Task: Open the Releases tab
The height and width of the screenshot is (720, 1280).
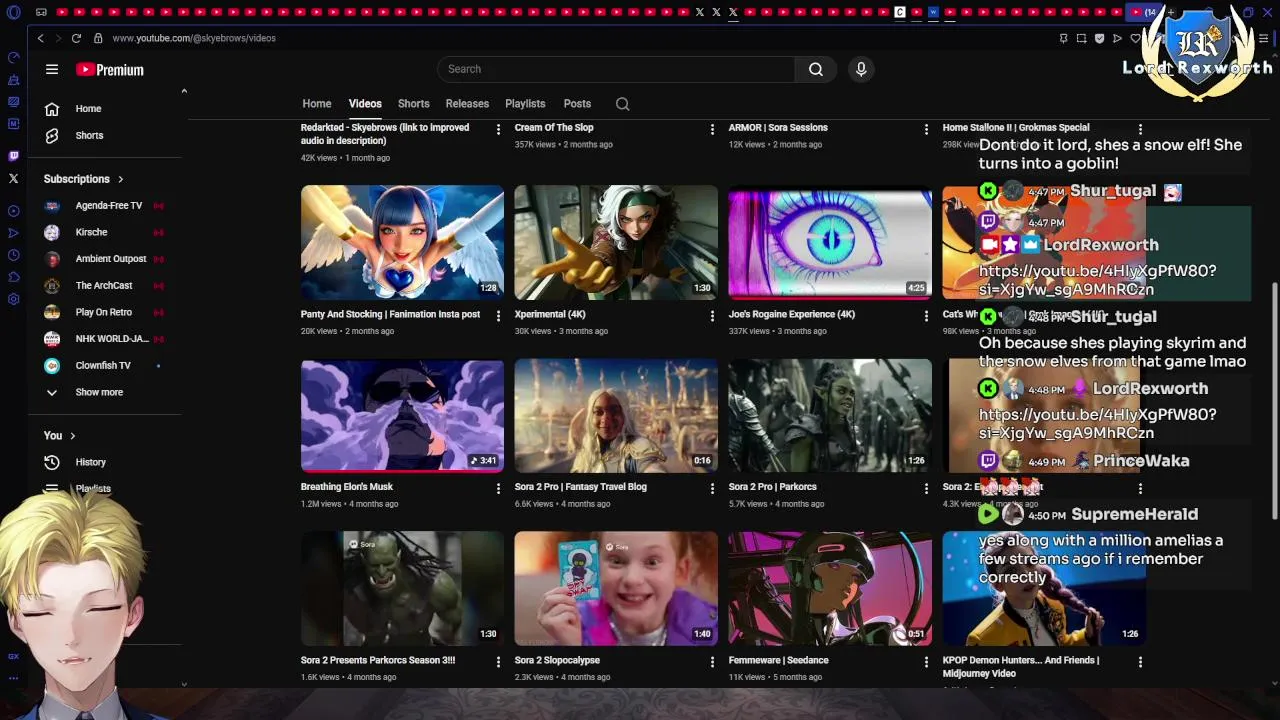Action: pyautogui.click(x=467, y=104)
